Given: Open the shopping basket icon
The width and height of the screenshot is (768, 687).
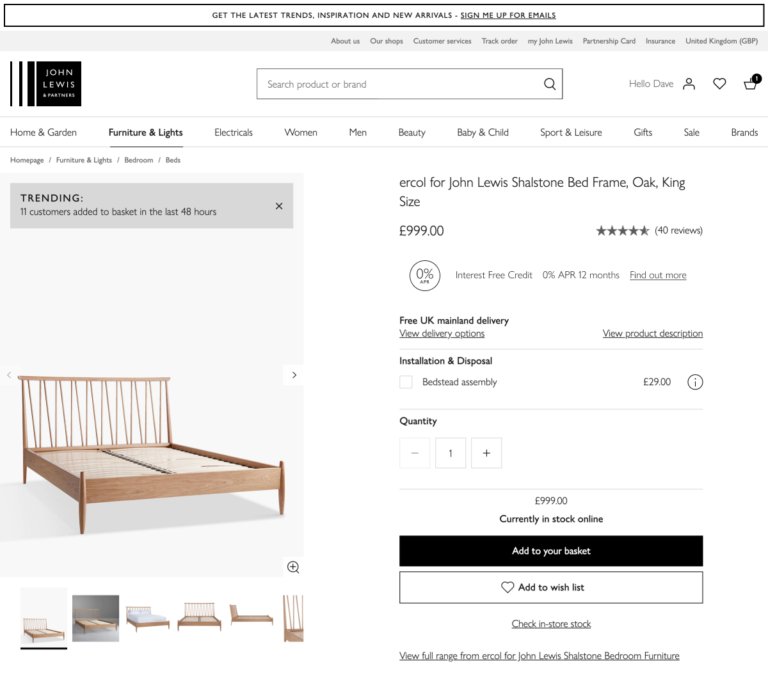Looking at the screenshot, I should click(x=751, y=82).
